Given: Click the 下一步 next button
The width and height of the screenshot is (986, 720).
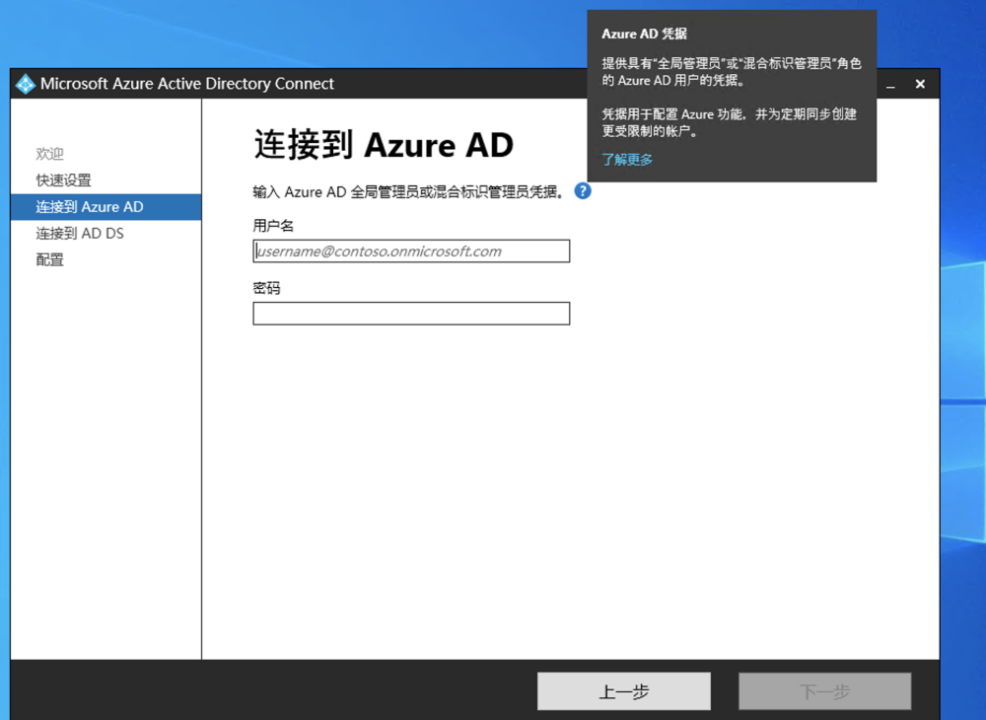Looking at the screenshot, I should coord(824,691).
